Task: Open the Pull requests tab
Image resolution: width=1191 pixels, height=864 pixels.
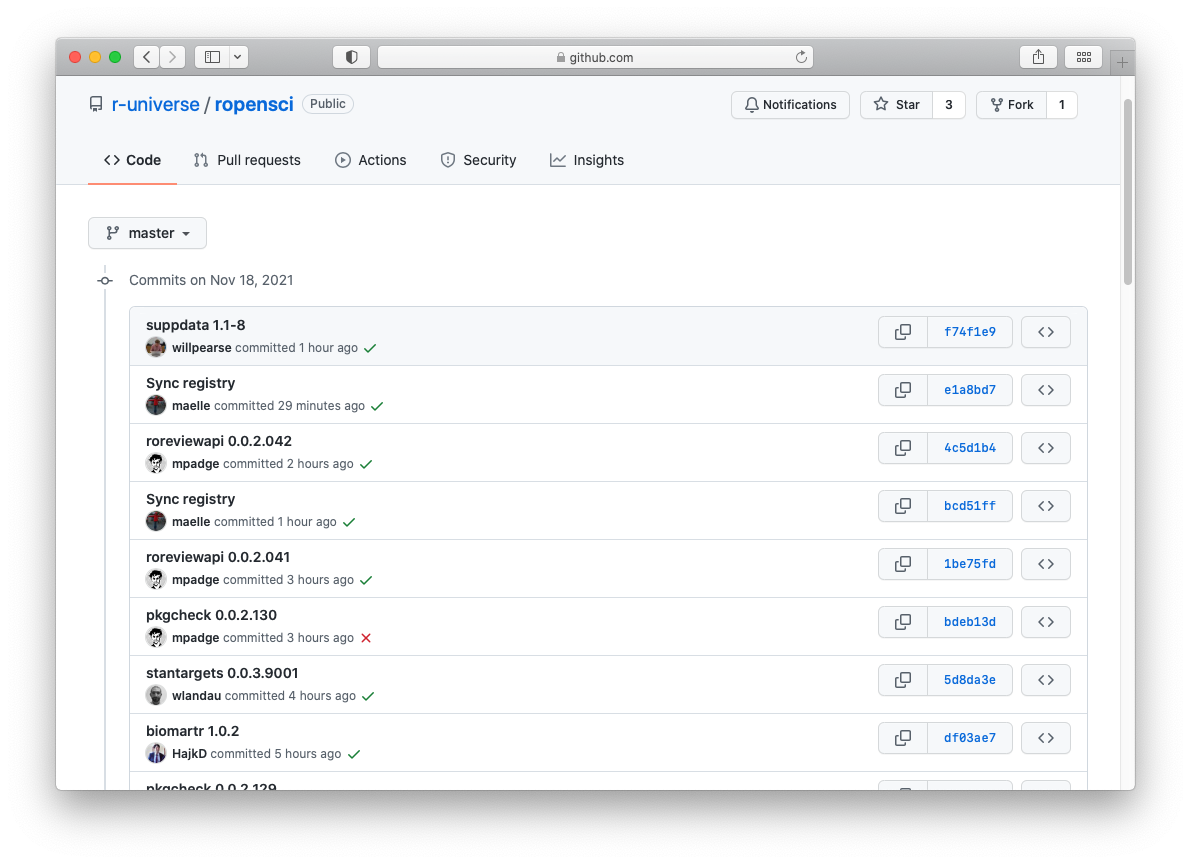Action: tap(247, 160)
